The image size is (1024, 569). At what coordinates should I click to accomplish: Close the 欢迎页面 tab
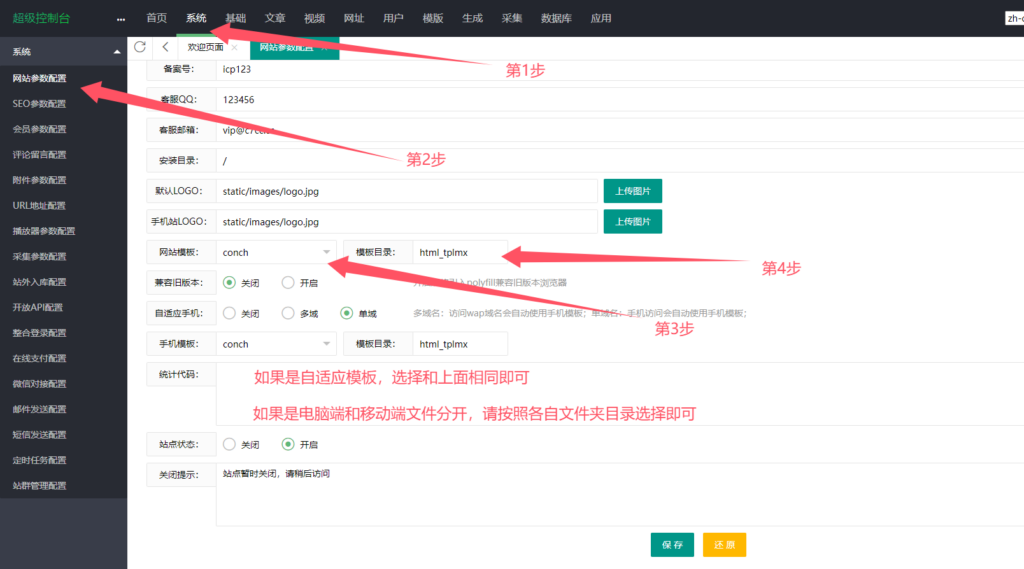tap(234, 47)
